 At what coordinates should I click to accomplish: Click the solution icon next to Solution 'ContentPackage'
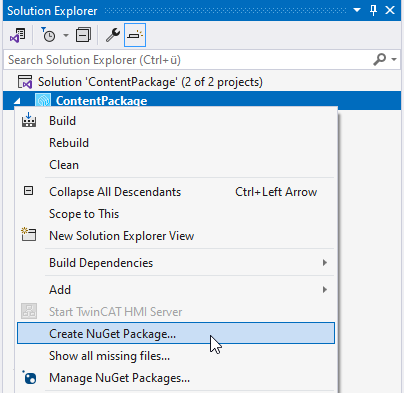(25, 82)
